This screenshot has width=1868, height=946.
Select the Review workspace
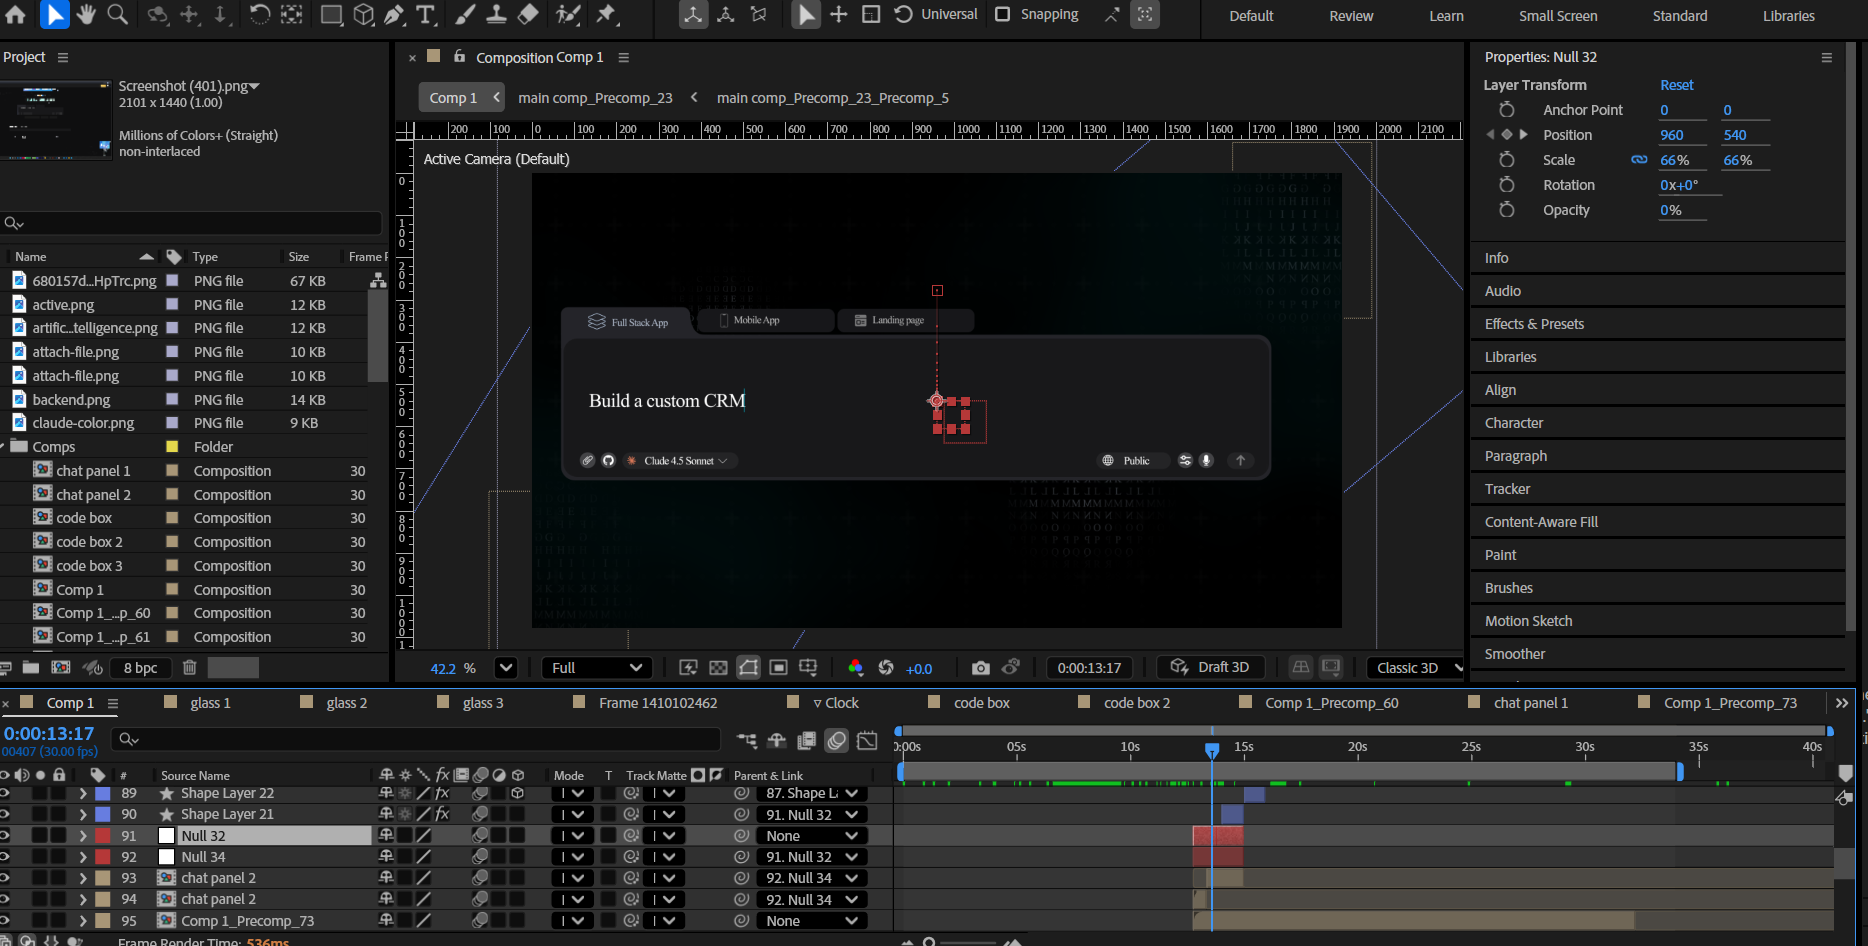click(1351, 16)
